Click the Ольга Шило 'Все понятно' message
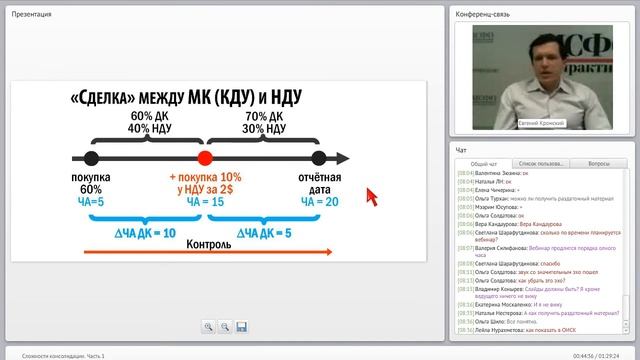Screen dimensions: 640x360 point(498,322)
